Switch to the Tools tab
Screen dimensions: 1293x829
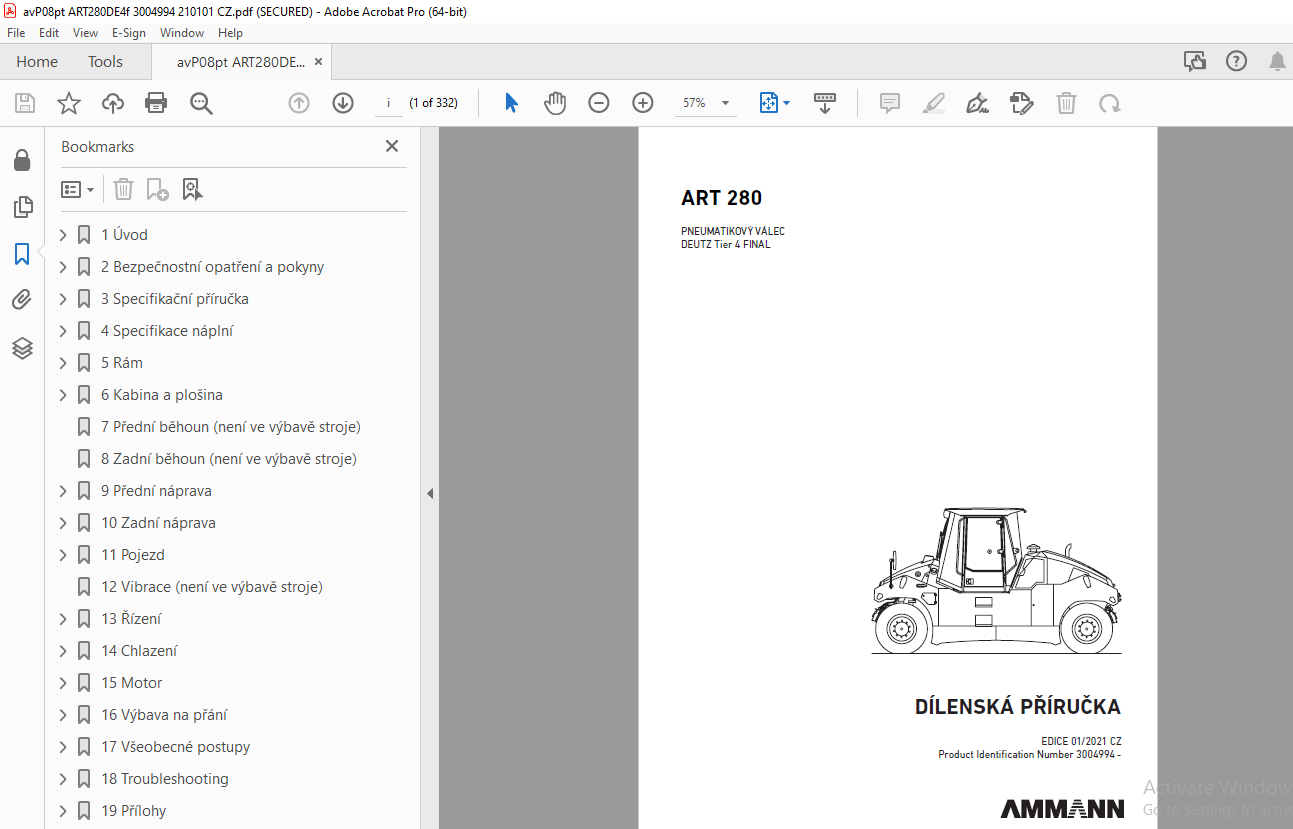coord(105,62)
